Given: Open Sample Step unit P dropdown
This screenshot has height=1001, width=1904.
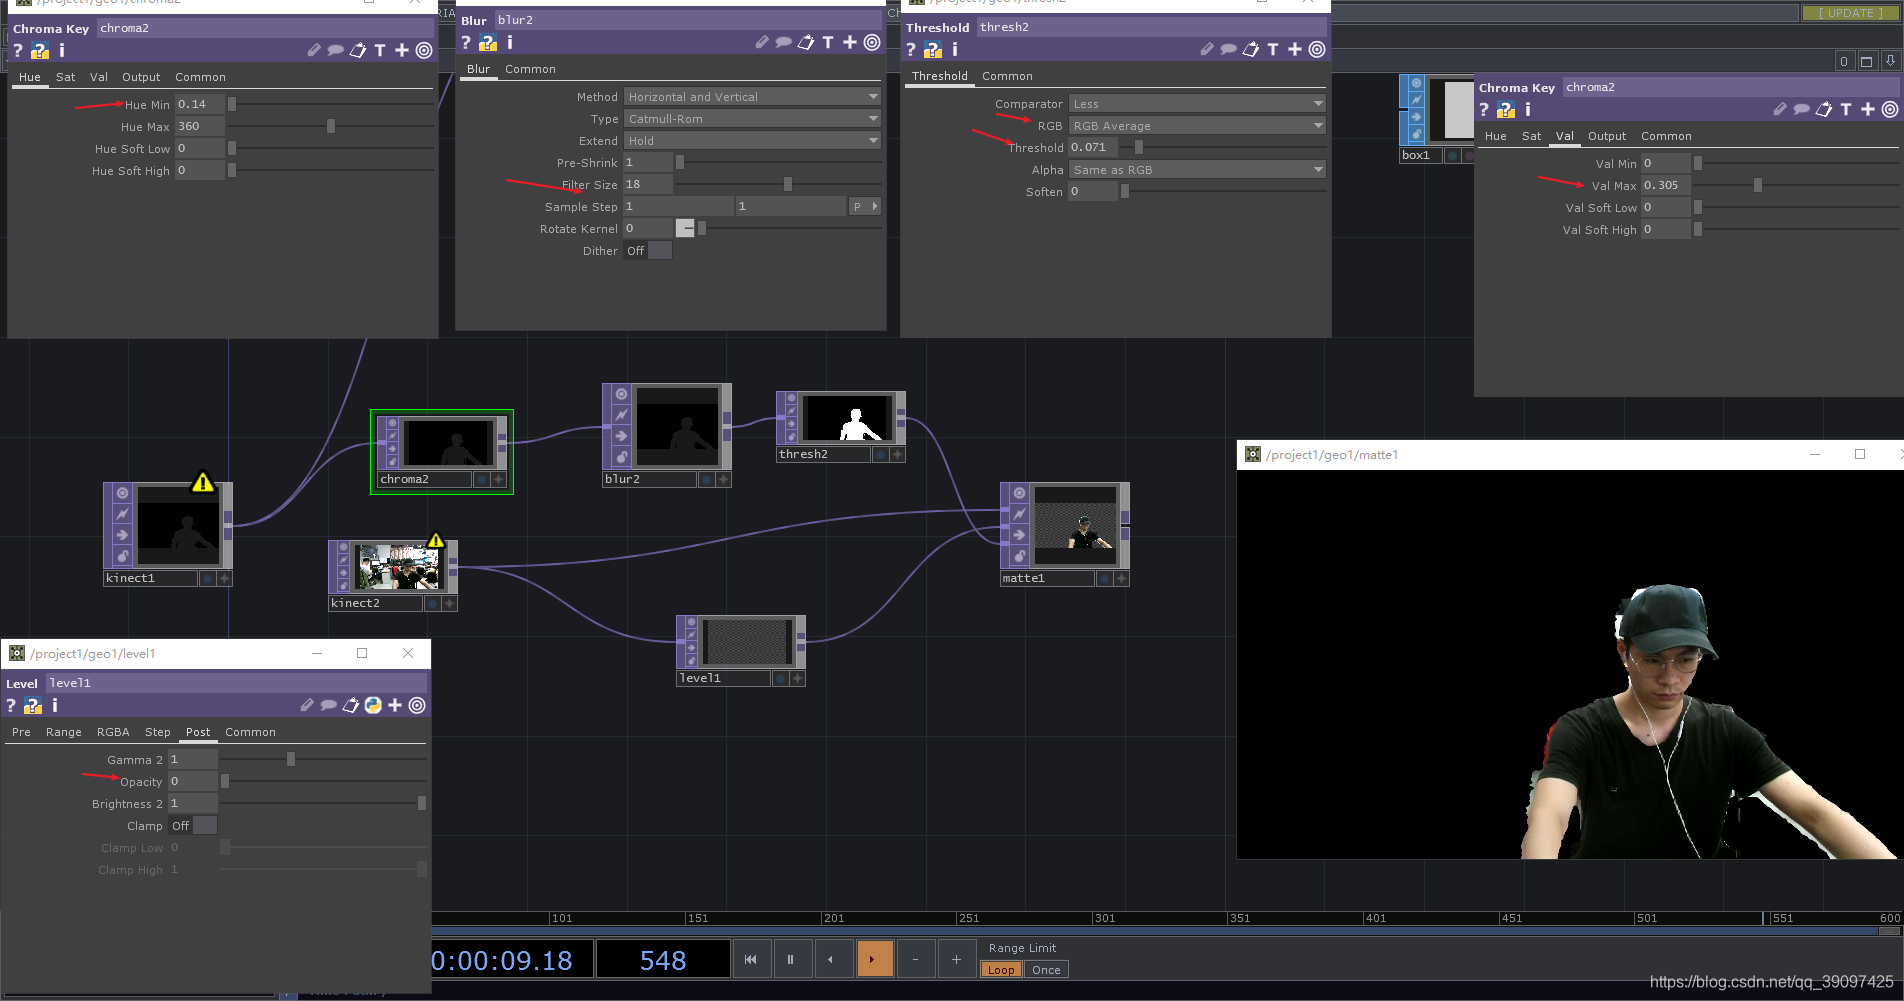Looking at the screenshot, I should (865, 207).
